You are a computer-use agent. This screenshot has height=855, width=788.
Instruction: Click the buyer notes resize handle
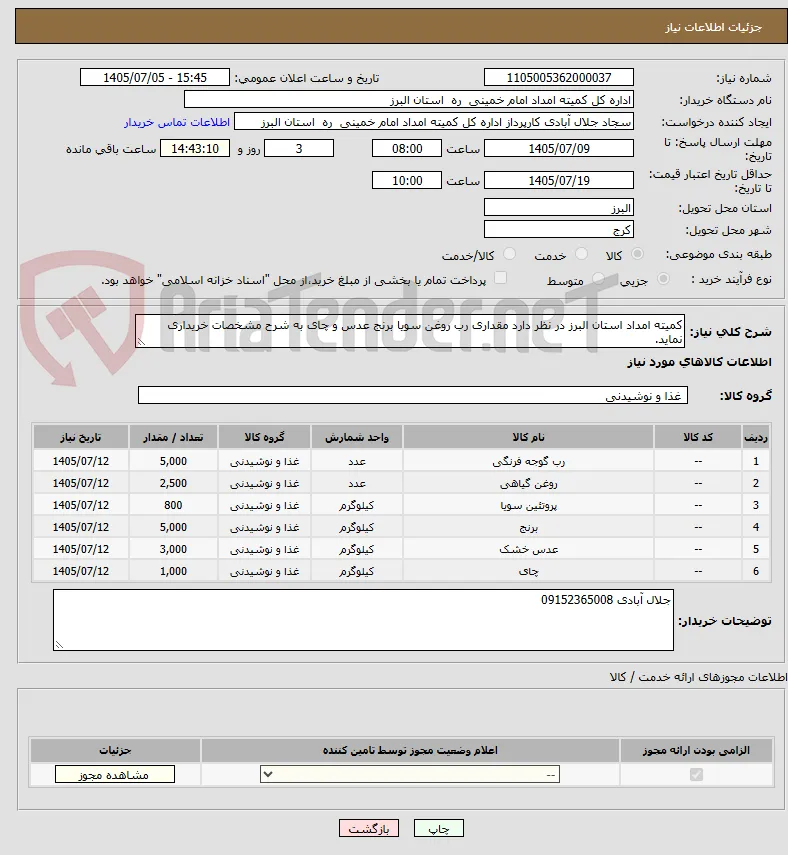59,645
